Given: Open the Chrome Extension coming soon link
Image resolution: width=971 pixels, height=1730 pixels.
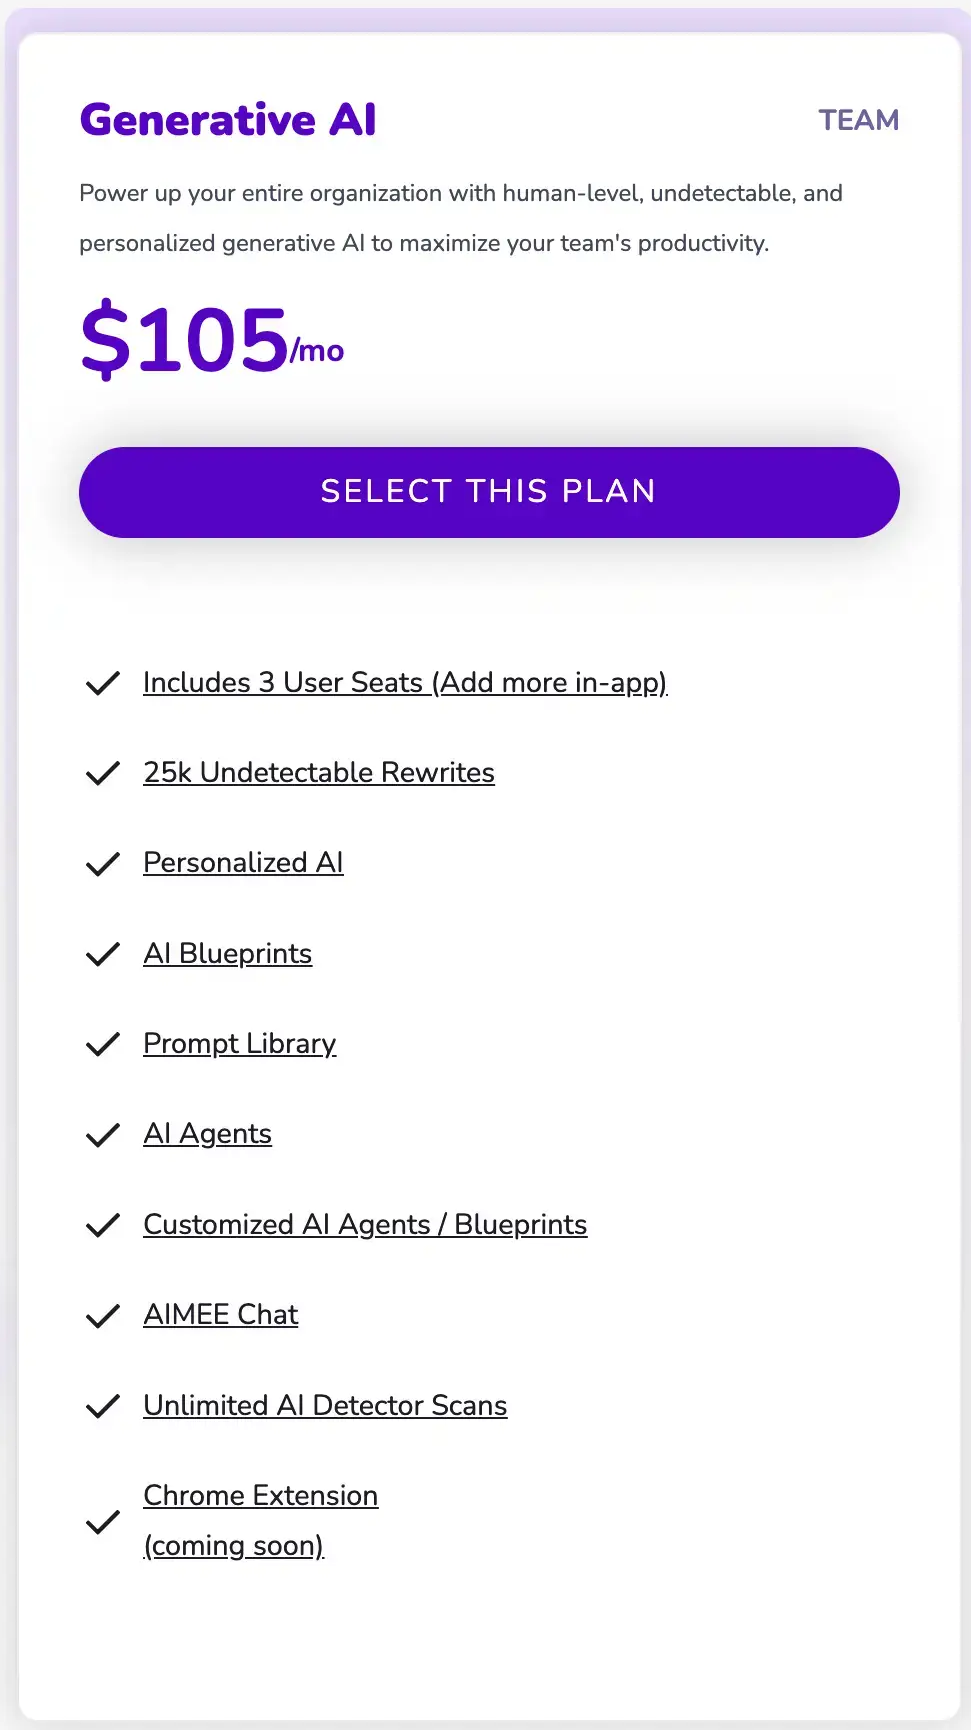Looking at the screenshot, I should (261, 1496).
